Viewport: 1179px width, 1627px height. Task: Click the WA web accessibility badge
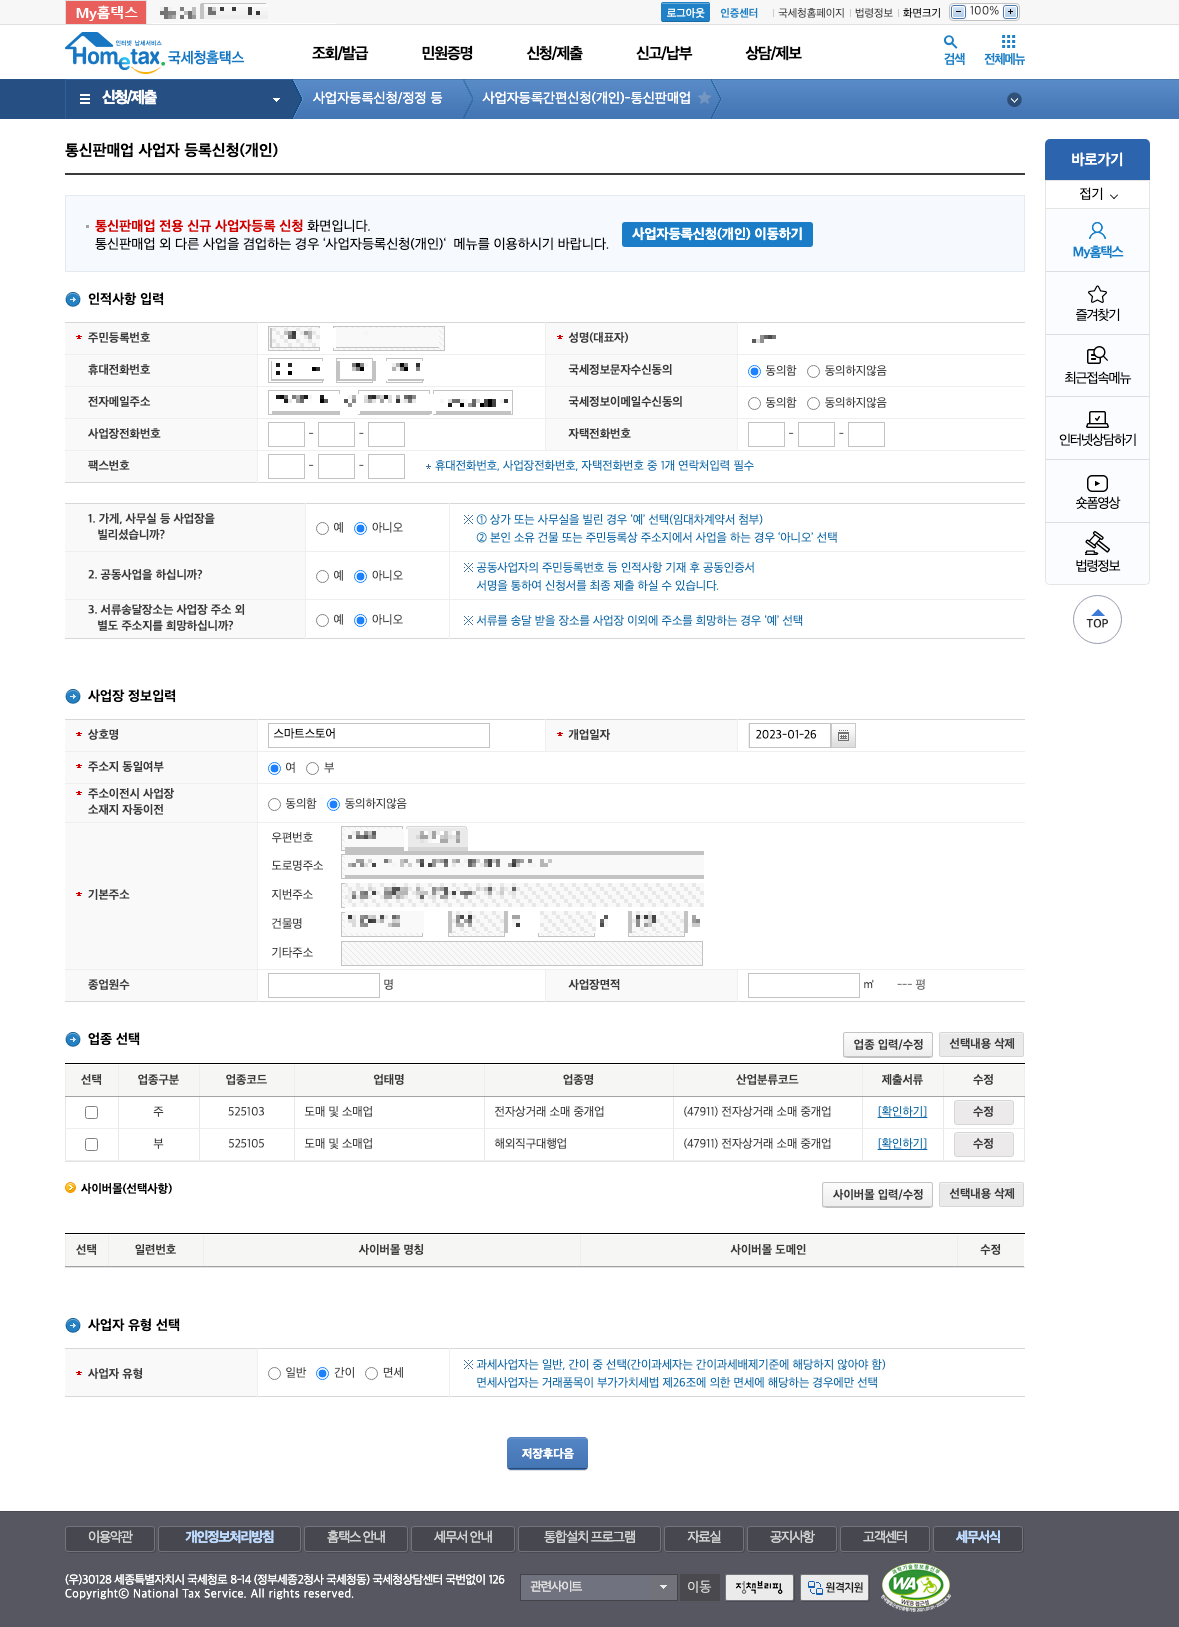coord(915,1586)
